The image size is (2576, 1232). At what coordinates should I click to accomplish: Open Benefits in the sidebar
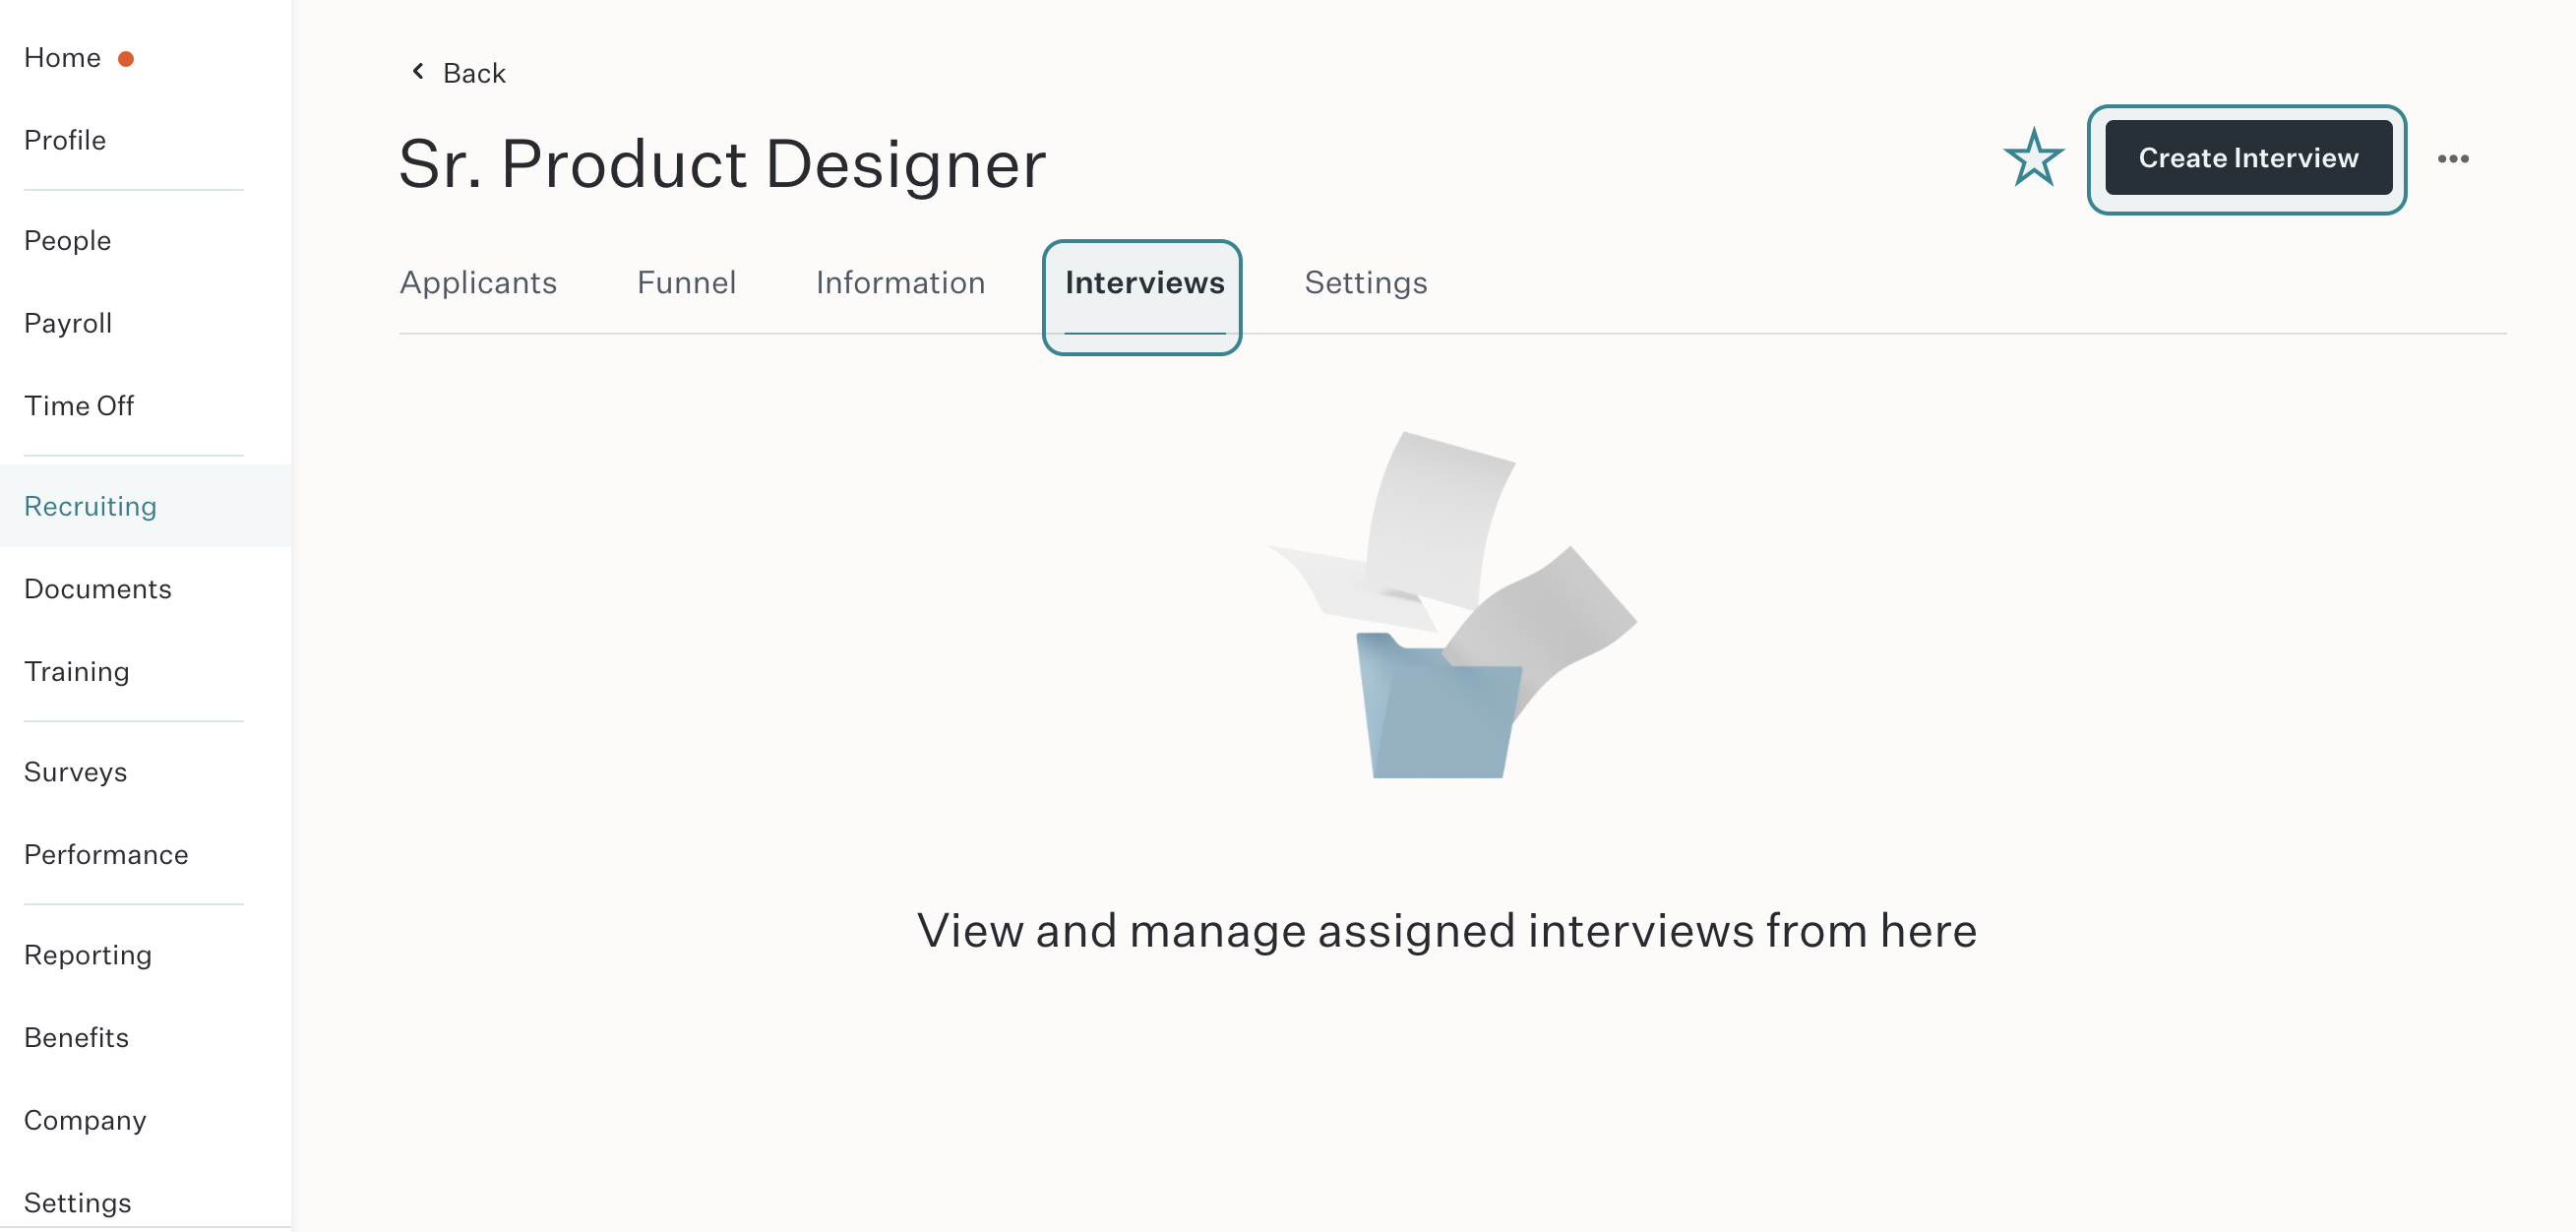click(76, 1037)
